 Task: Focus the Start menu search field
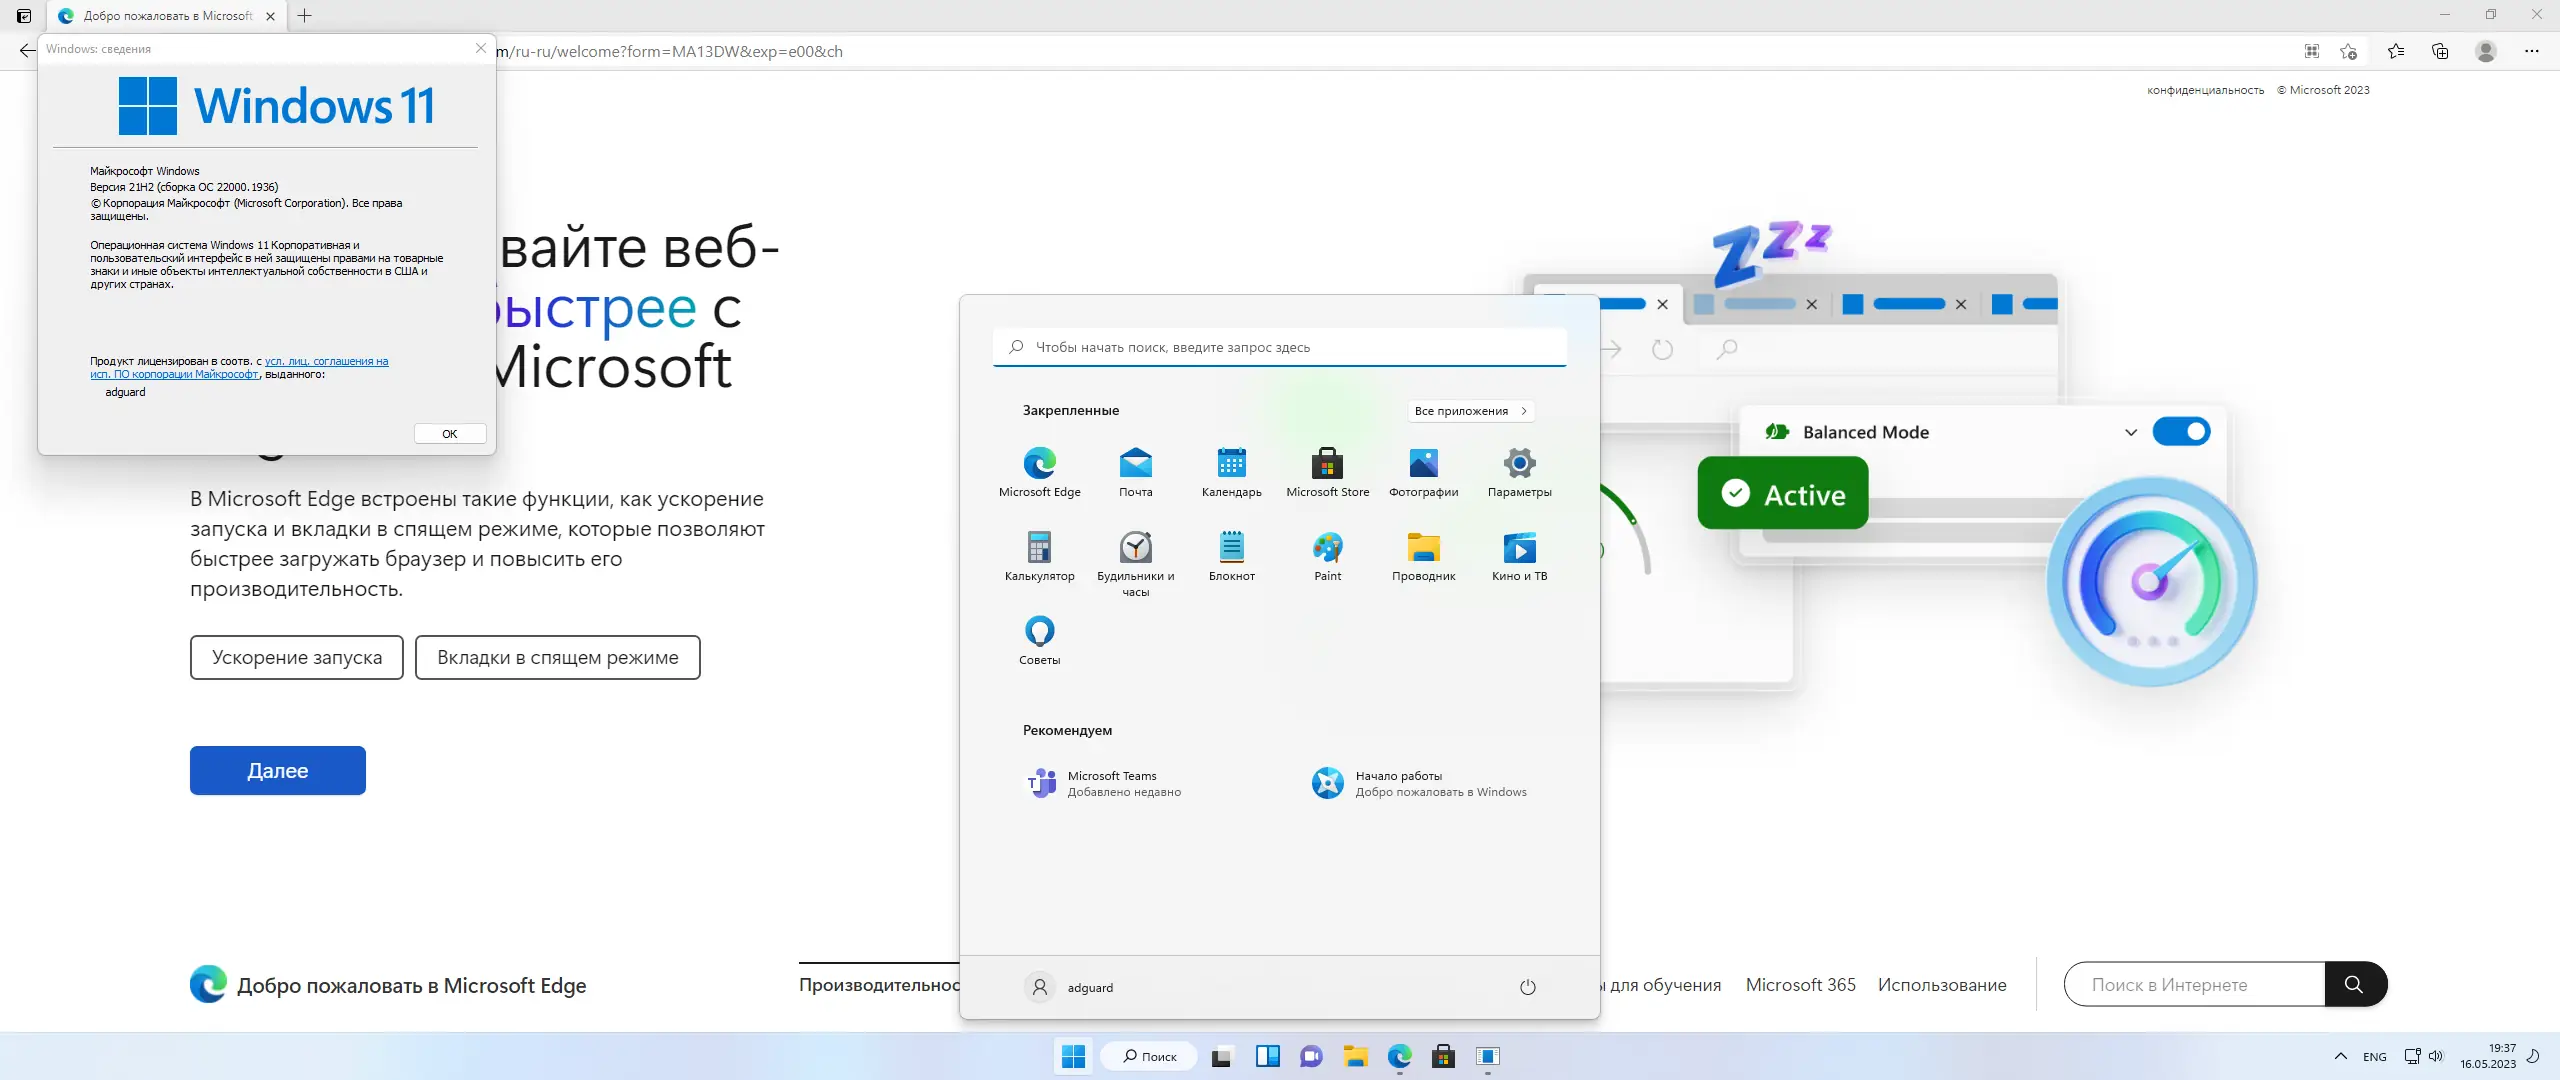click(x=1279, y=347)
